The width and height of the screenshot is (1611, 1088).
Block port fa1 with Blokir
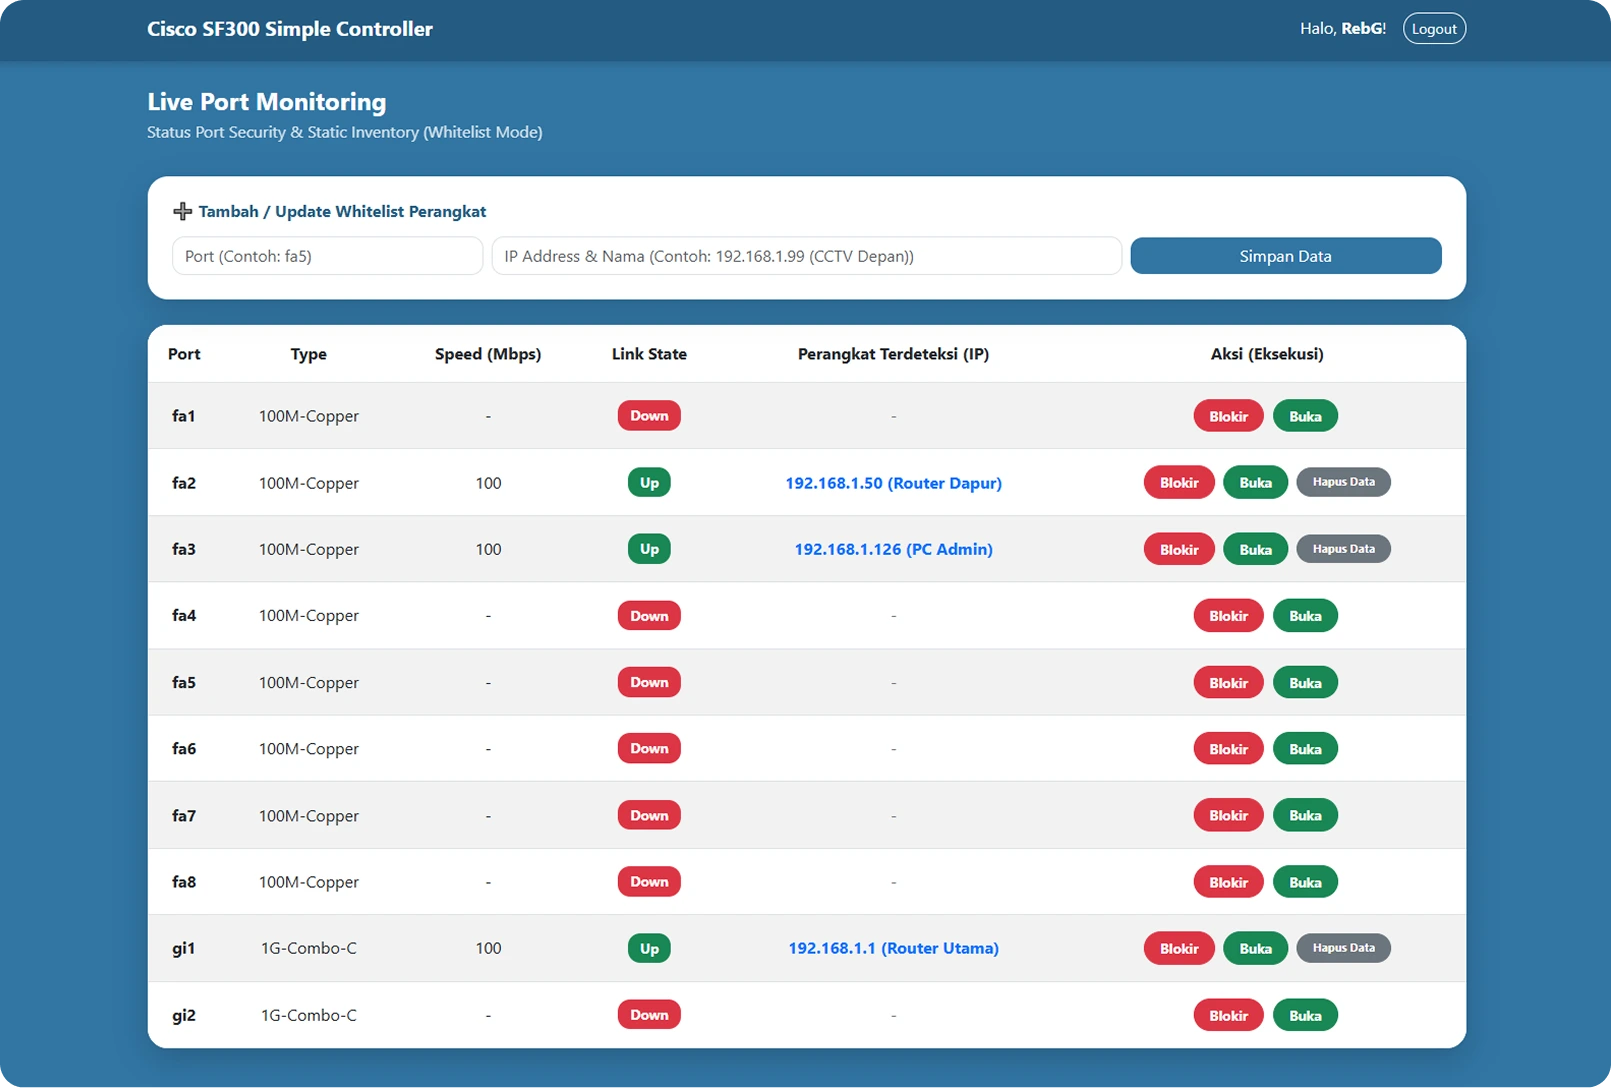(1228, 416)
